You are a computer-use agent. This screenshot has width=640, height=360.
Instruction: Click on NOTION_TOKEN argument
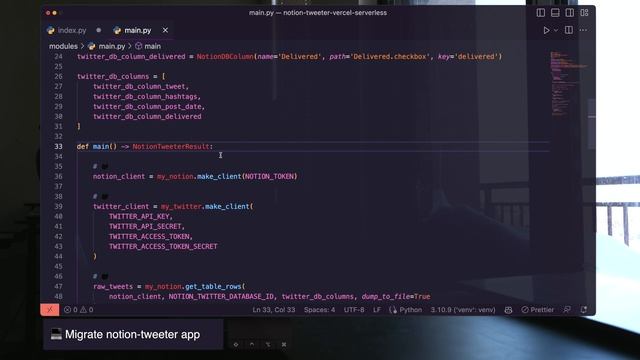pyautogui.click(x=269, y=176)
